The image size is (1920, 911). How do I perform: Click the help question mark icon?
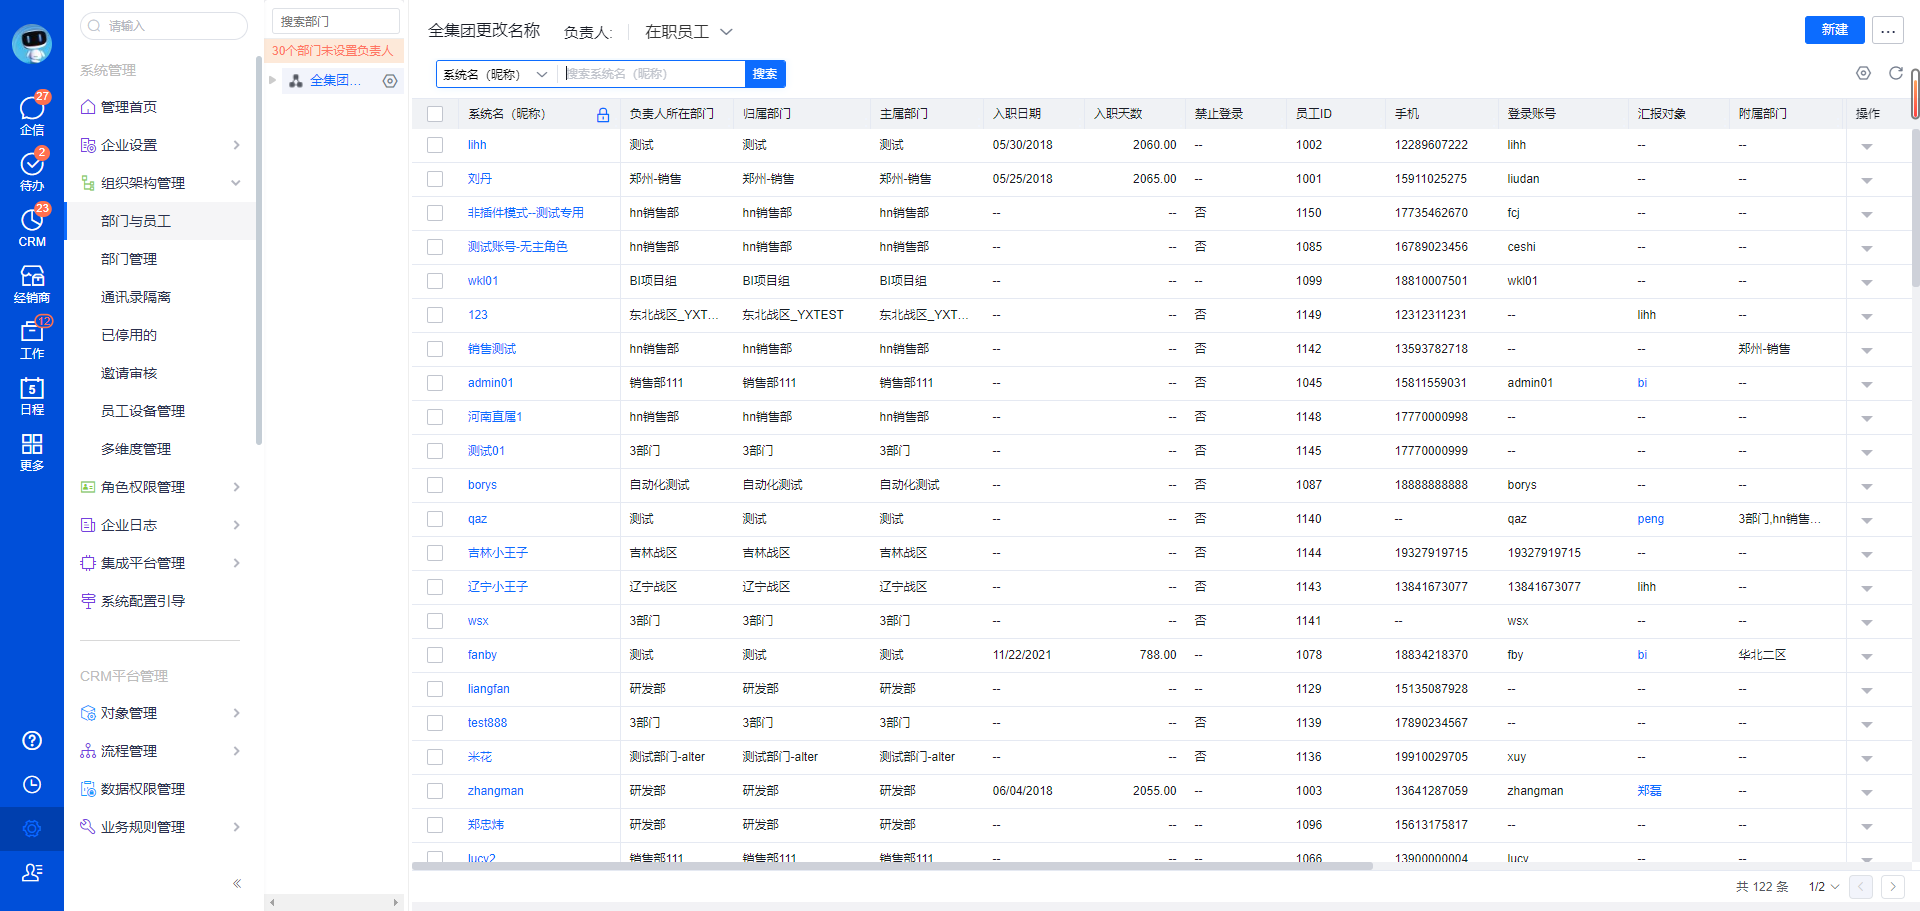pyautogui.click(x=32, y=740)
